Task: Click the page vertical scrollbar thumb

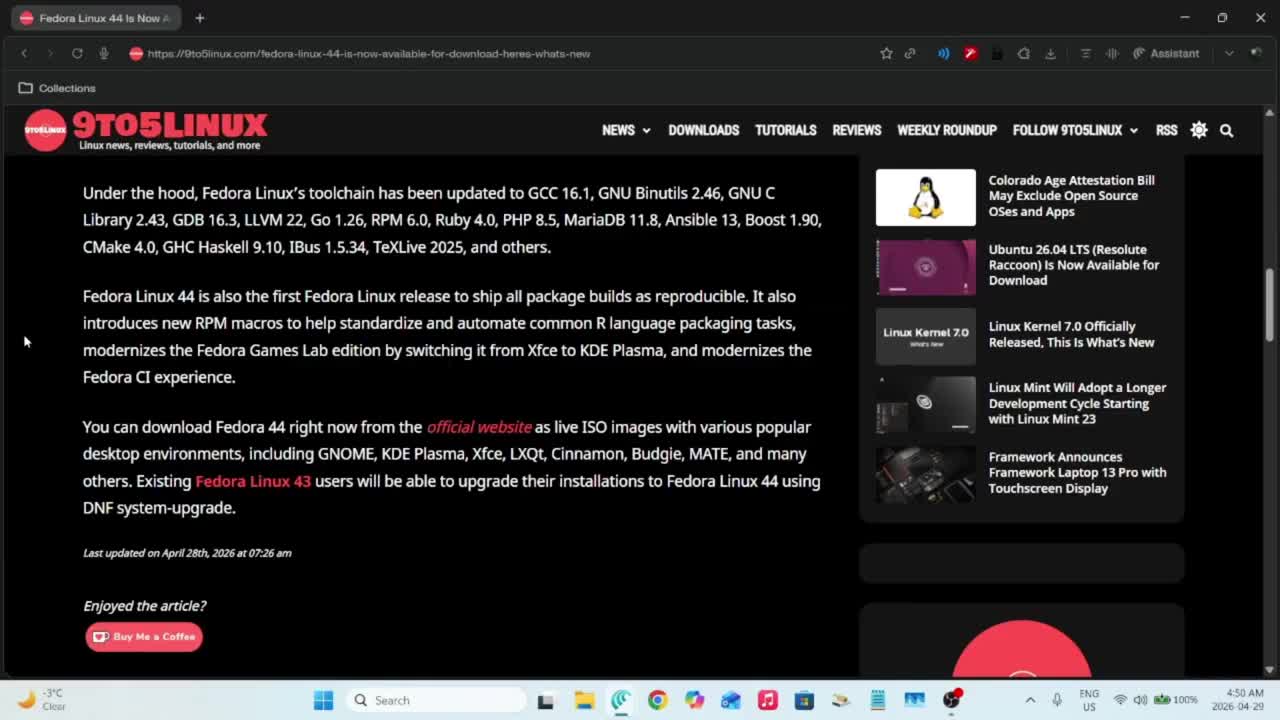Action: [x=1270, y=305]
